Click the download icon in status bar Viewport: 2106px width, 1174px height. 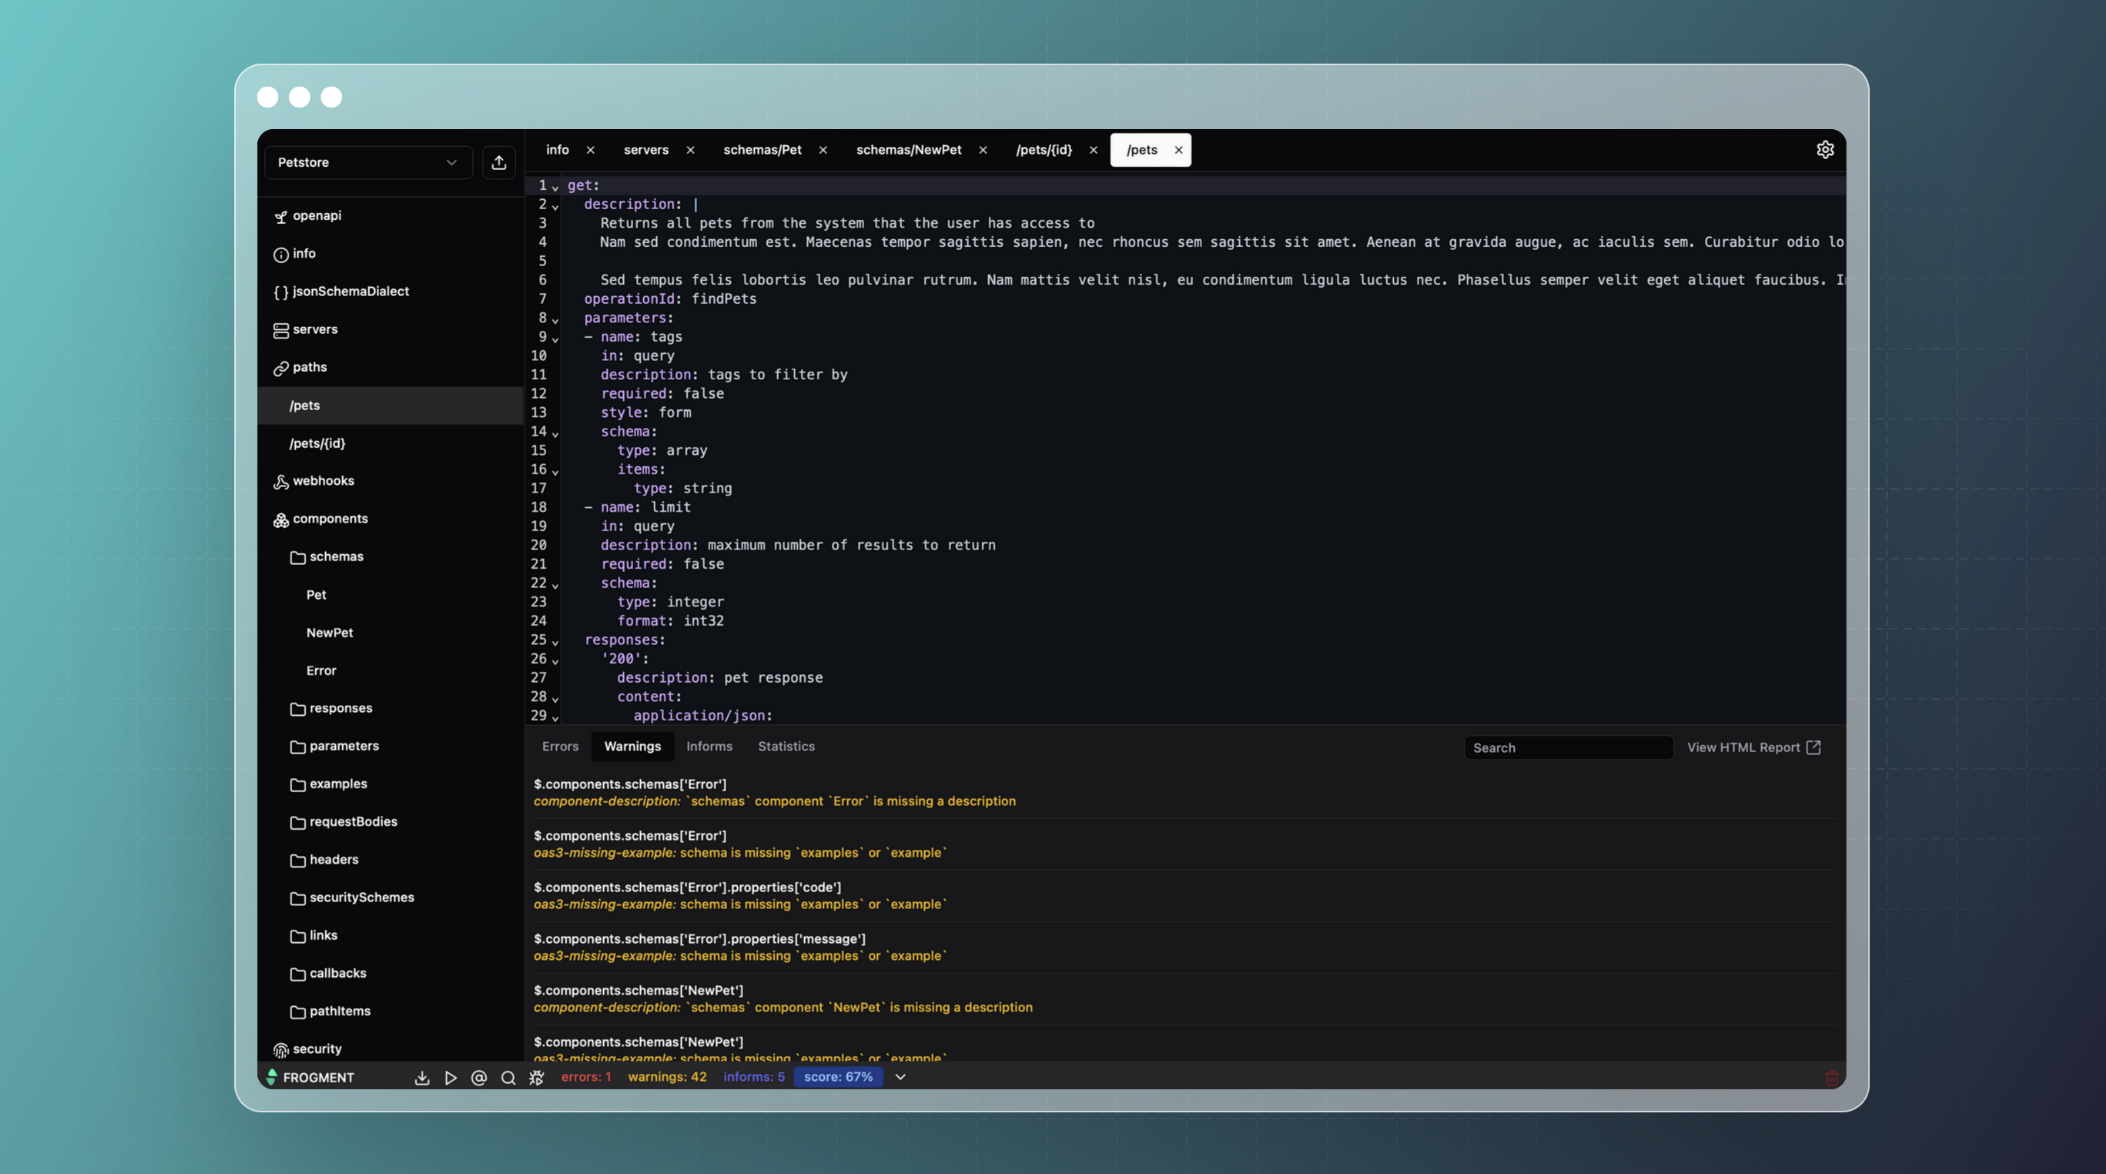tap(422, 1077)
